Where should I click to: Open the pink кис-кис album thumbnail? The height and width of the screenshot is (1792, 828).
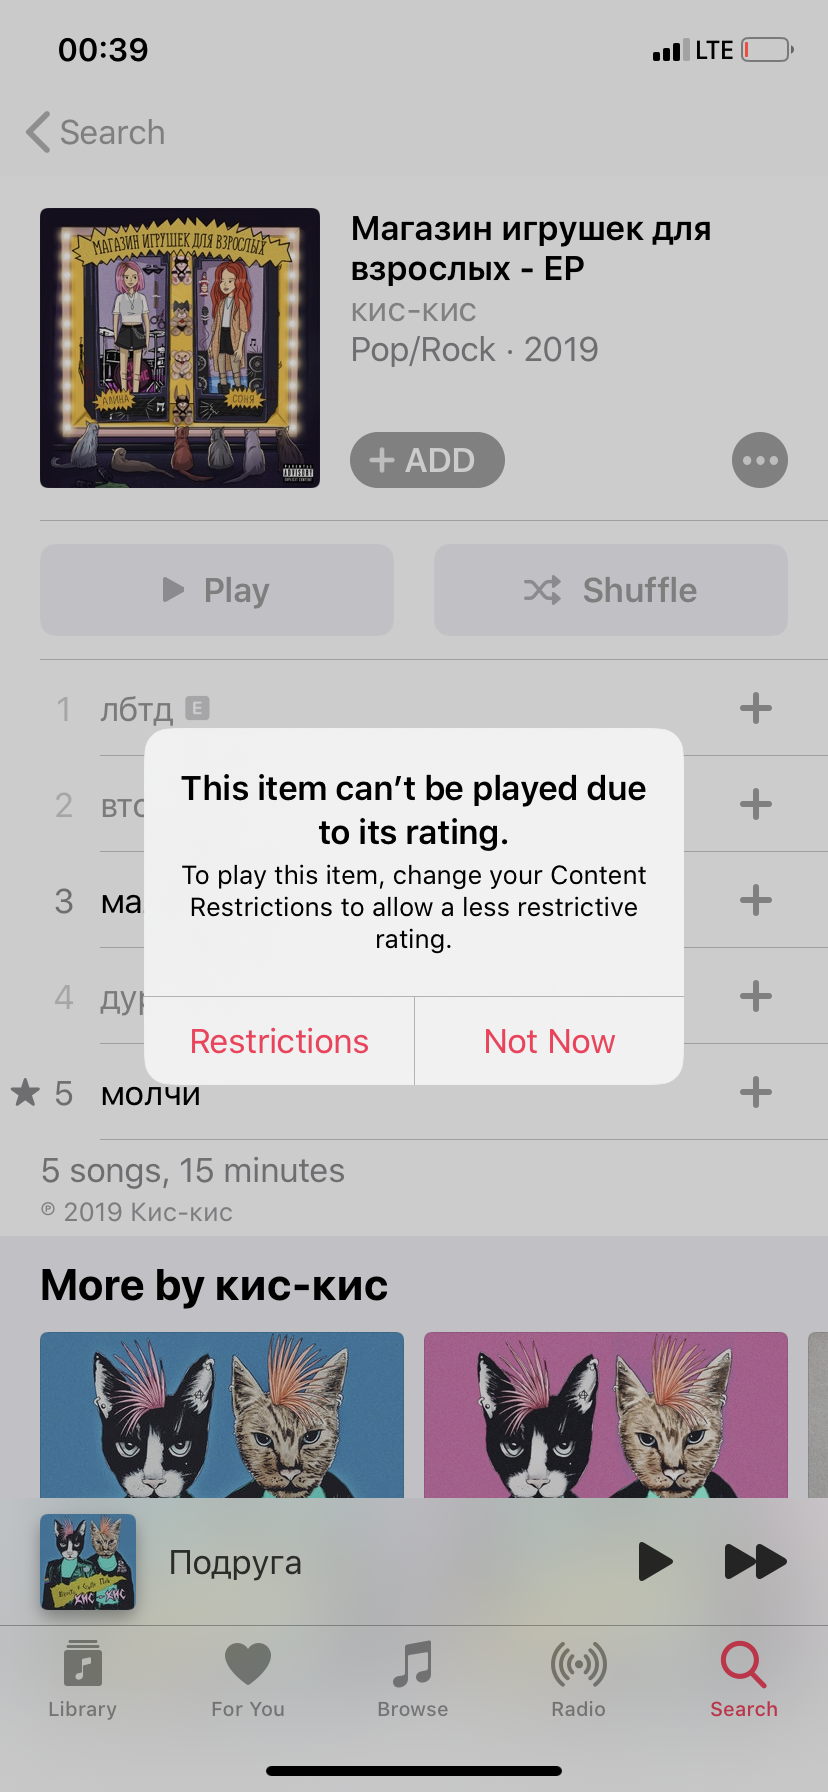[606, 1414]
